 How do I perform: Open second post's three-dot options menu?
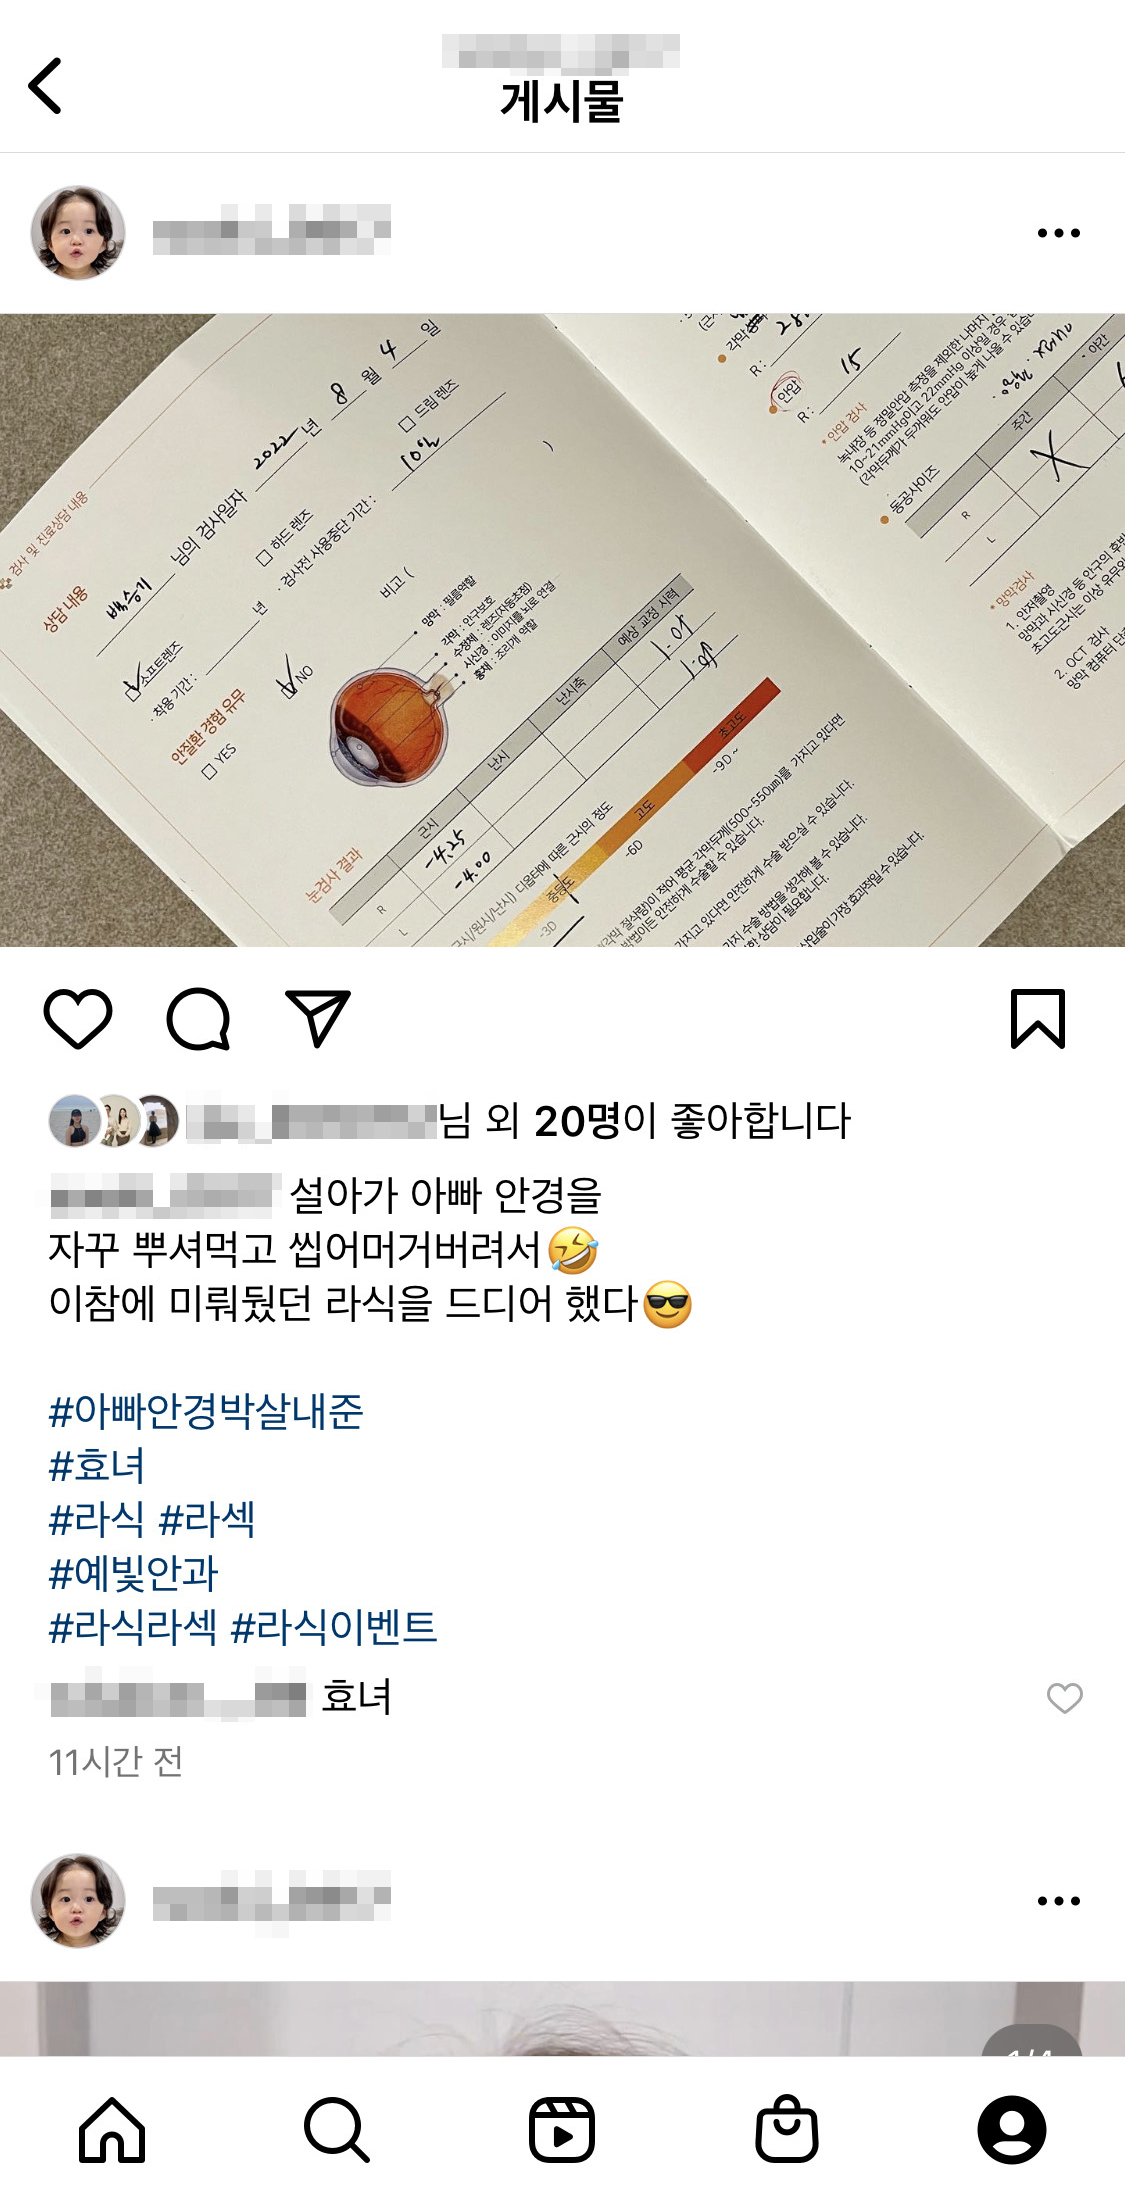click(x=1059, y=1901)
